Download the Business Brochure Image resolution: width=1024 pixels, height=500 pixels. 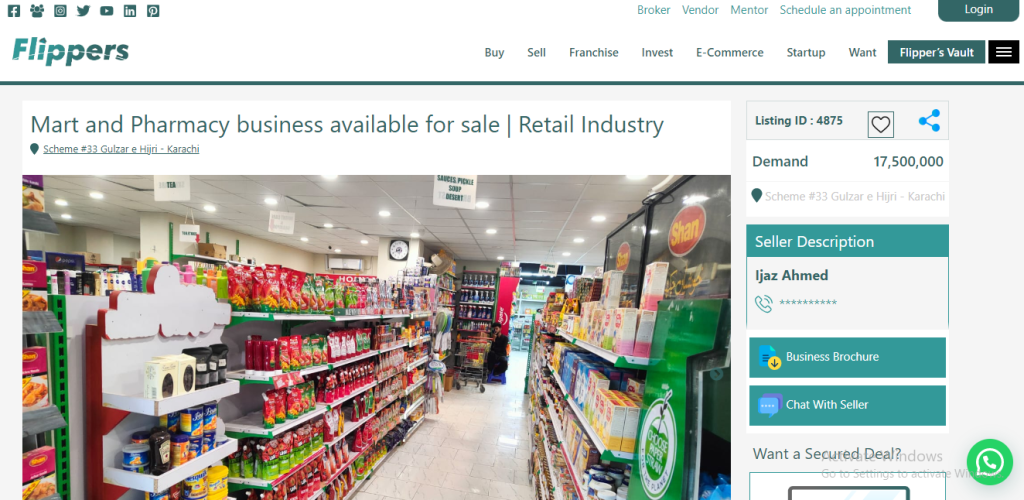pos(847,357)
